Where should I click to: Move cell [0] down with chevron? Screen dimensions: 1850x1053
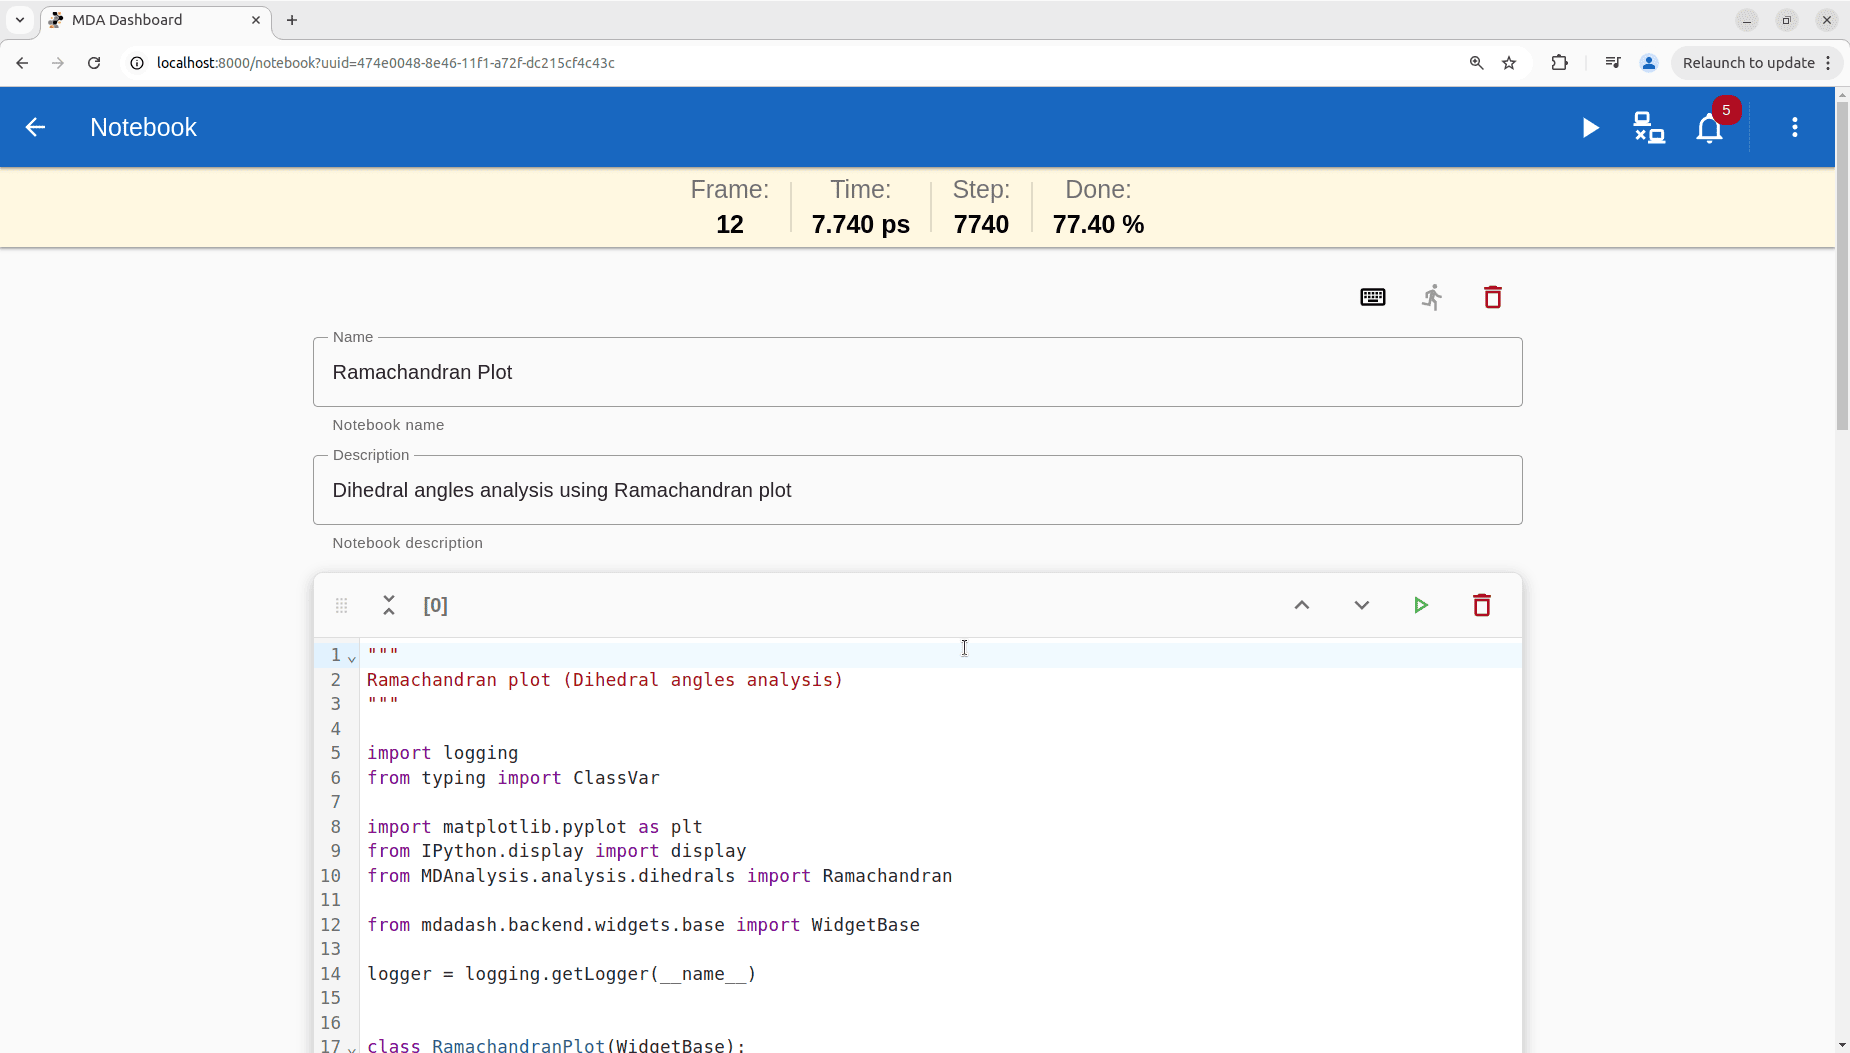1362,605
